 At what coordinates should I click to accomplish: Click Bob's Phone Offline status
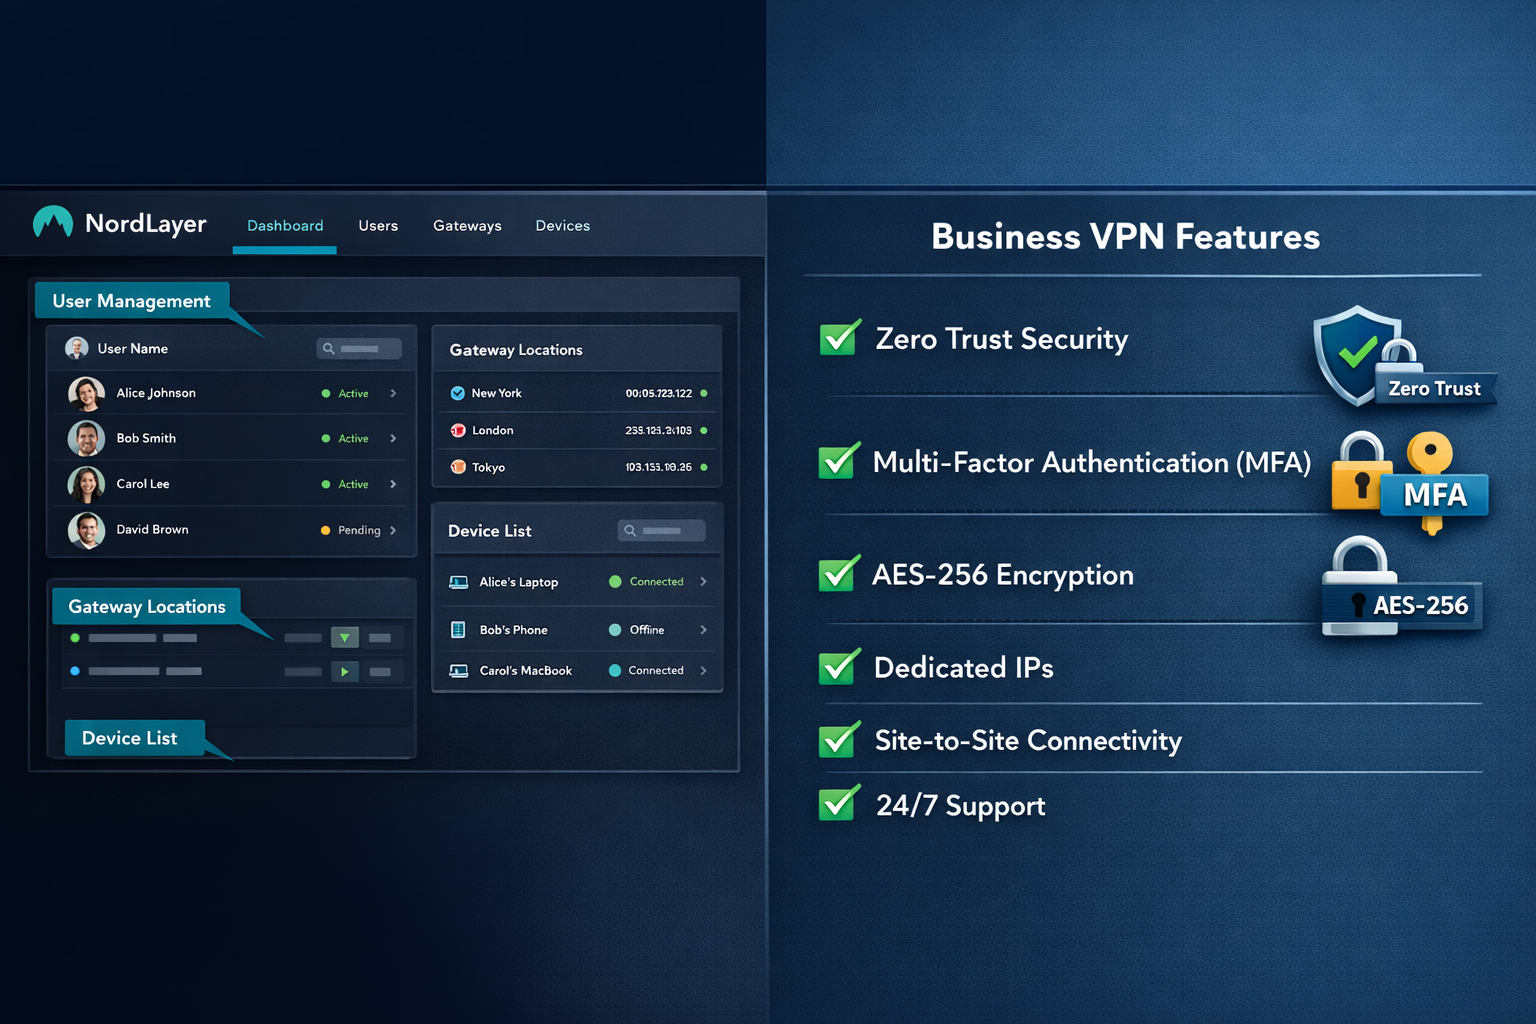[x=637, y=630]
